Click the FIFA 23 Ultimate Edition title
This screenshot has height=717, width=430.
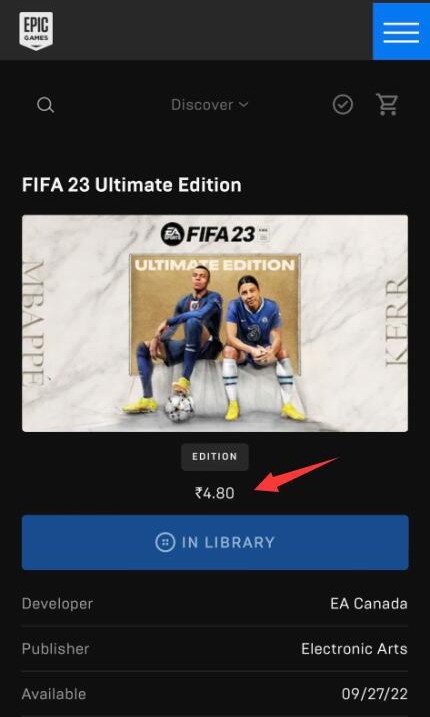pos(132,185)
